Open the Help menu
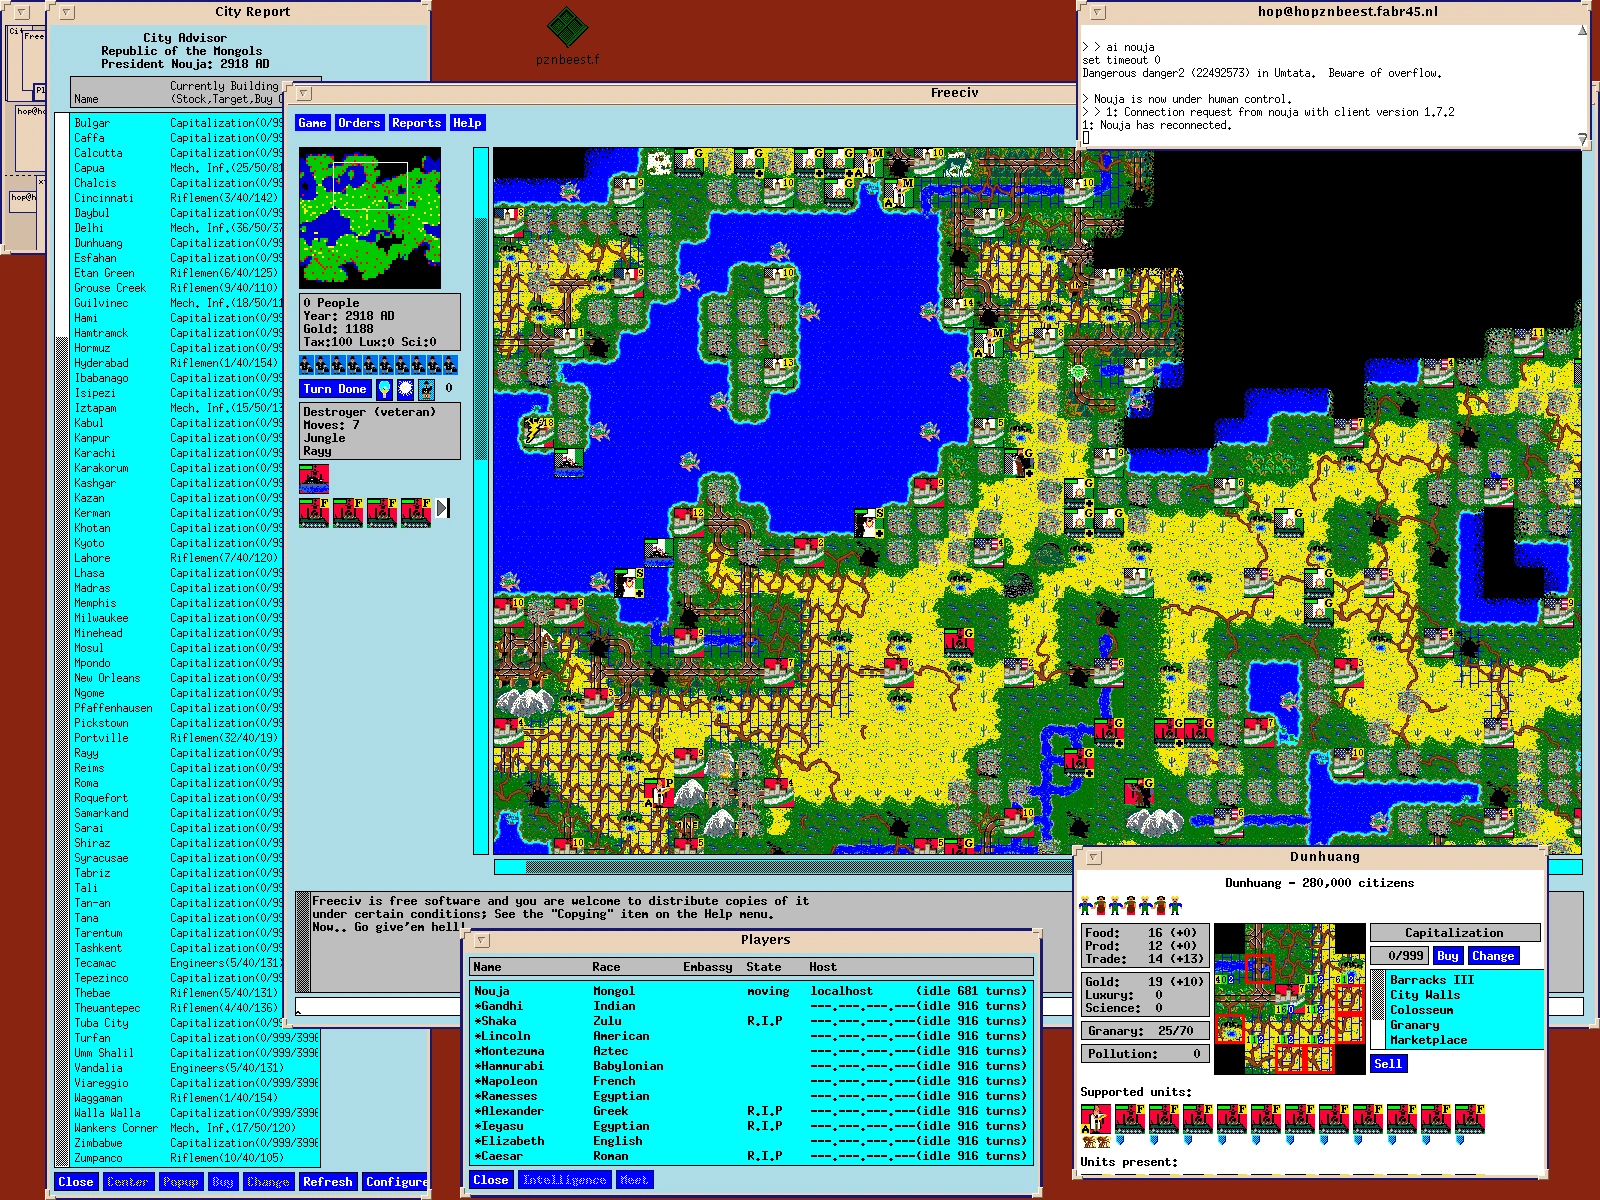Screen dimensions: 1600x1200 click(467, 123)
